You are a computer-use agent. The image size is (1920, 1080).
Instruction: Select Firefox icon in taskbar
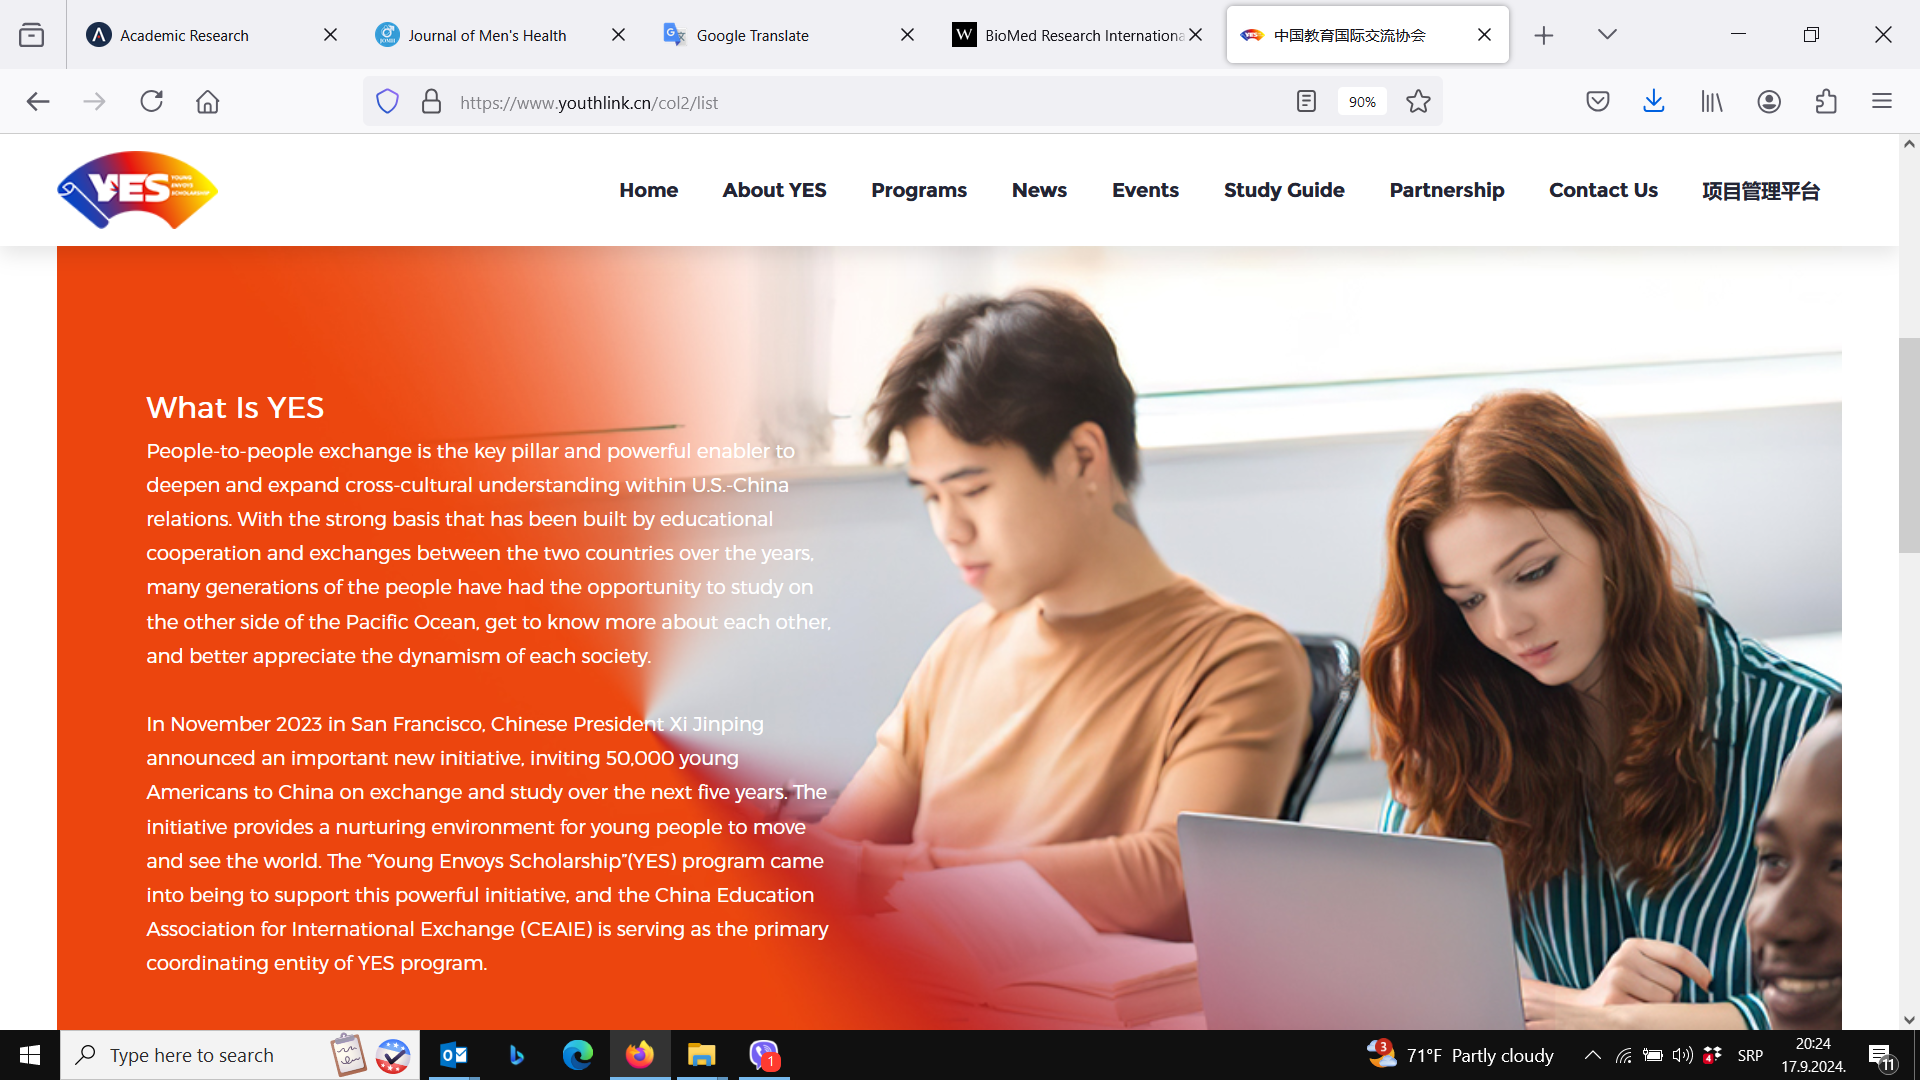pos(640,1055)
